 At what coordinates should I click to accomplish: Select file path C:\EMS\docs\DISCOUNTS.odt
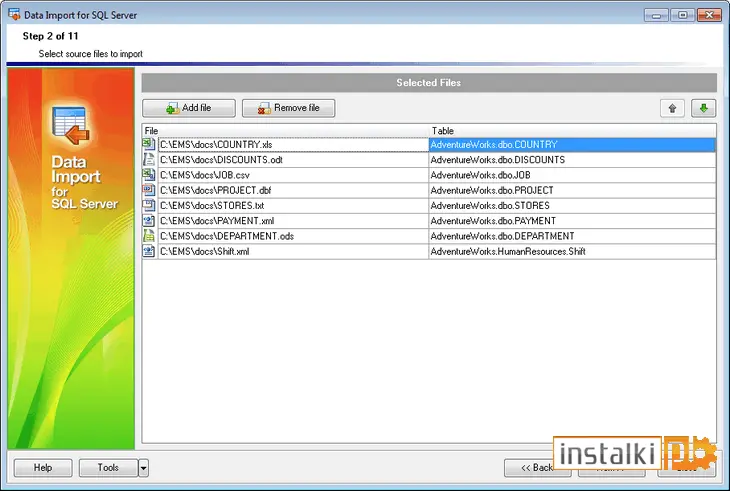[293, 160]
